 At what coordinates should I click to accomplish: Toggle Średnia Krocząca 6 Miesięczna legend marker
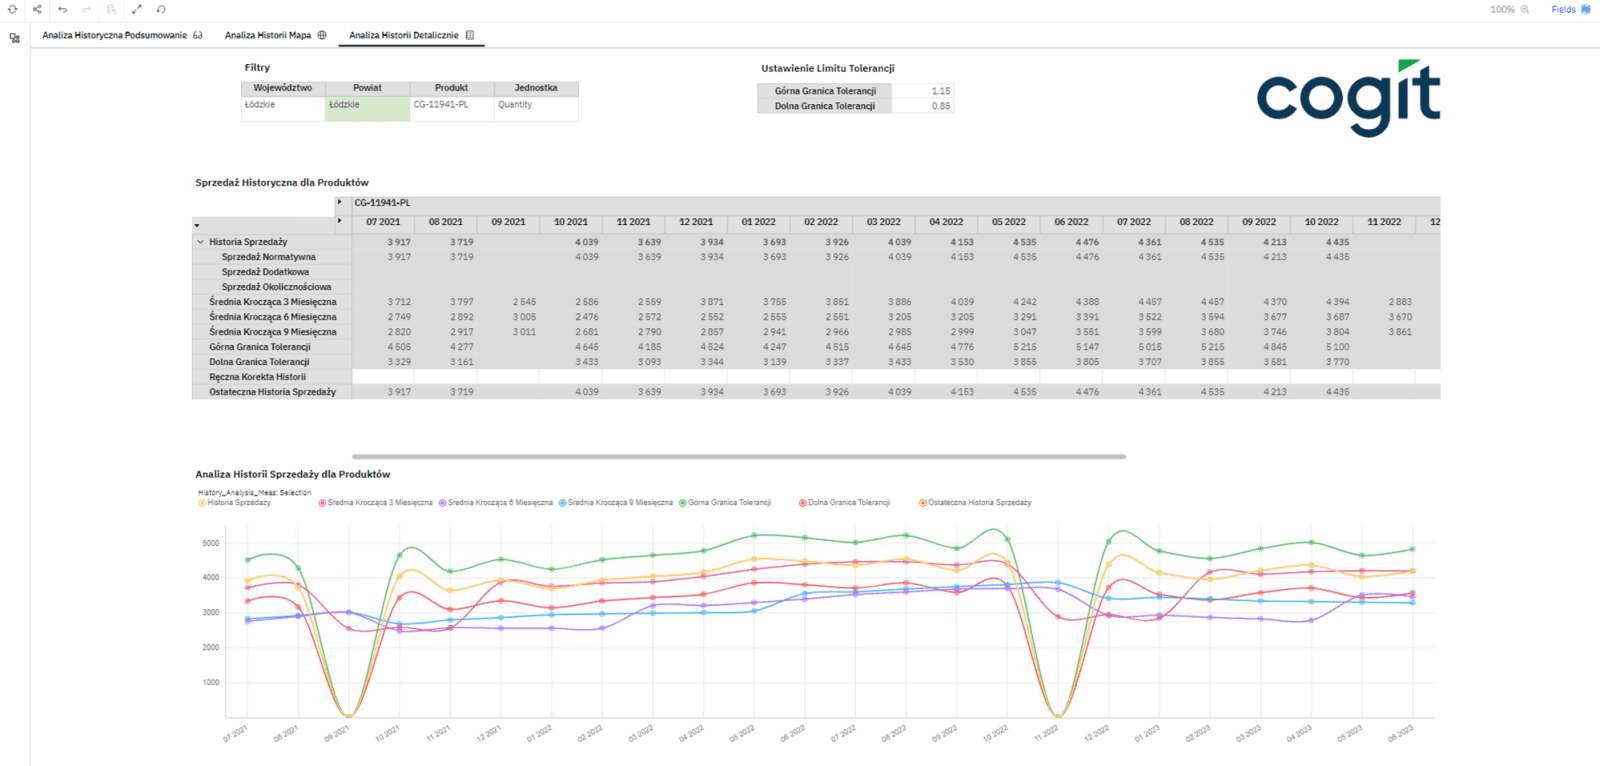coord(442,503)
